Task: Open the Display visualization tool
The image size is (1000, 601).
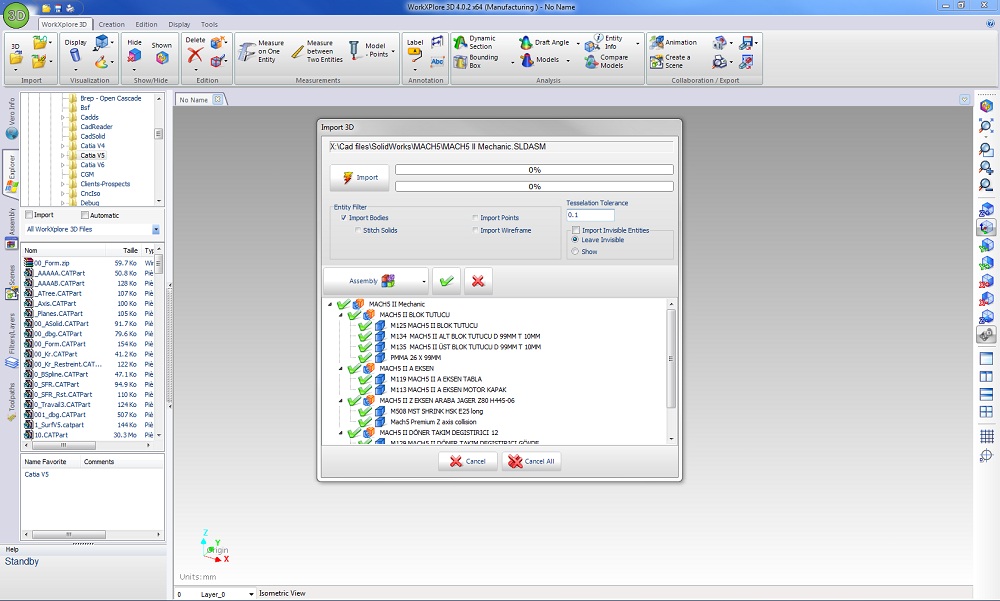Action: (75, 52)
